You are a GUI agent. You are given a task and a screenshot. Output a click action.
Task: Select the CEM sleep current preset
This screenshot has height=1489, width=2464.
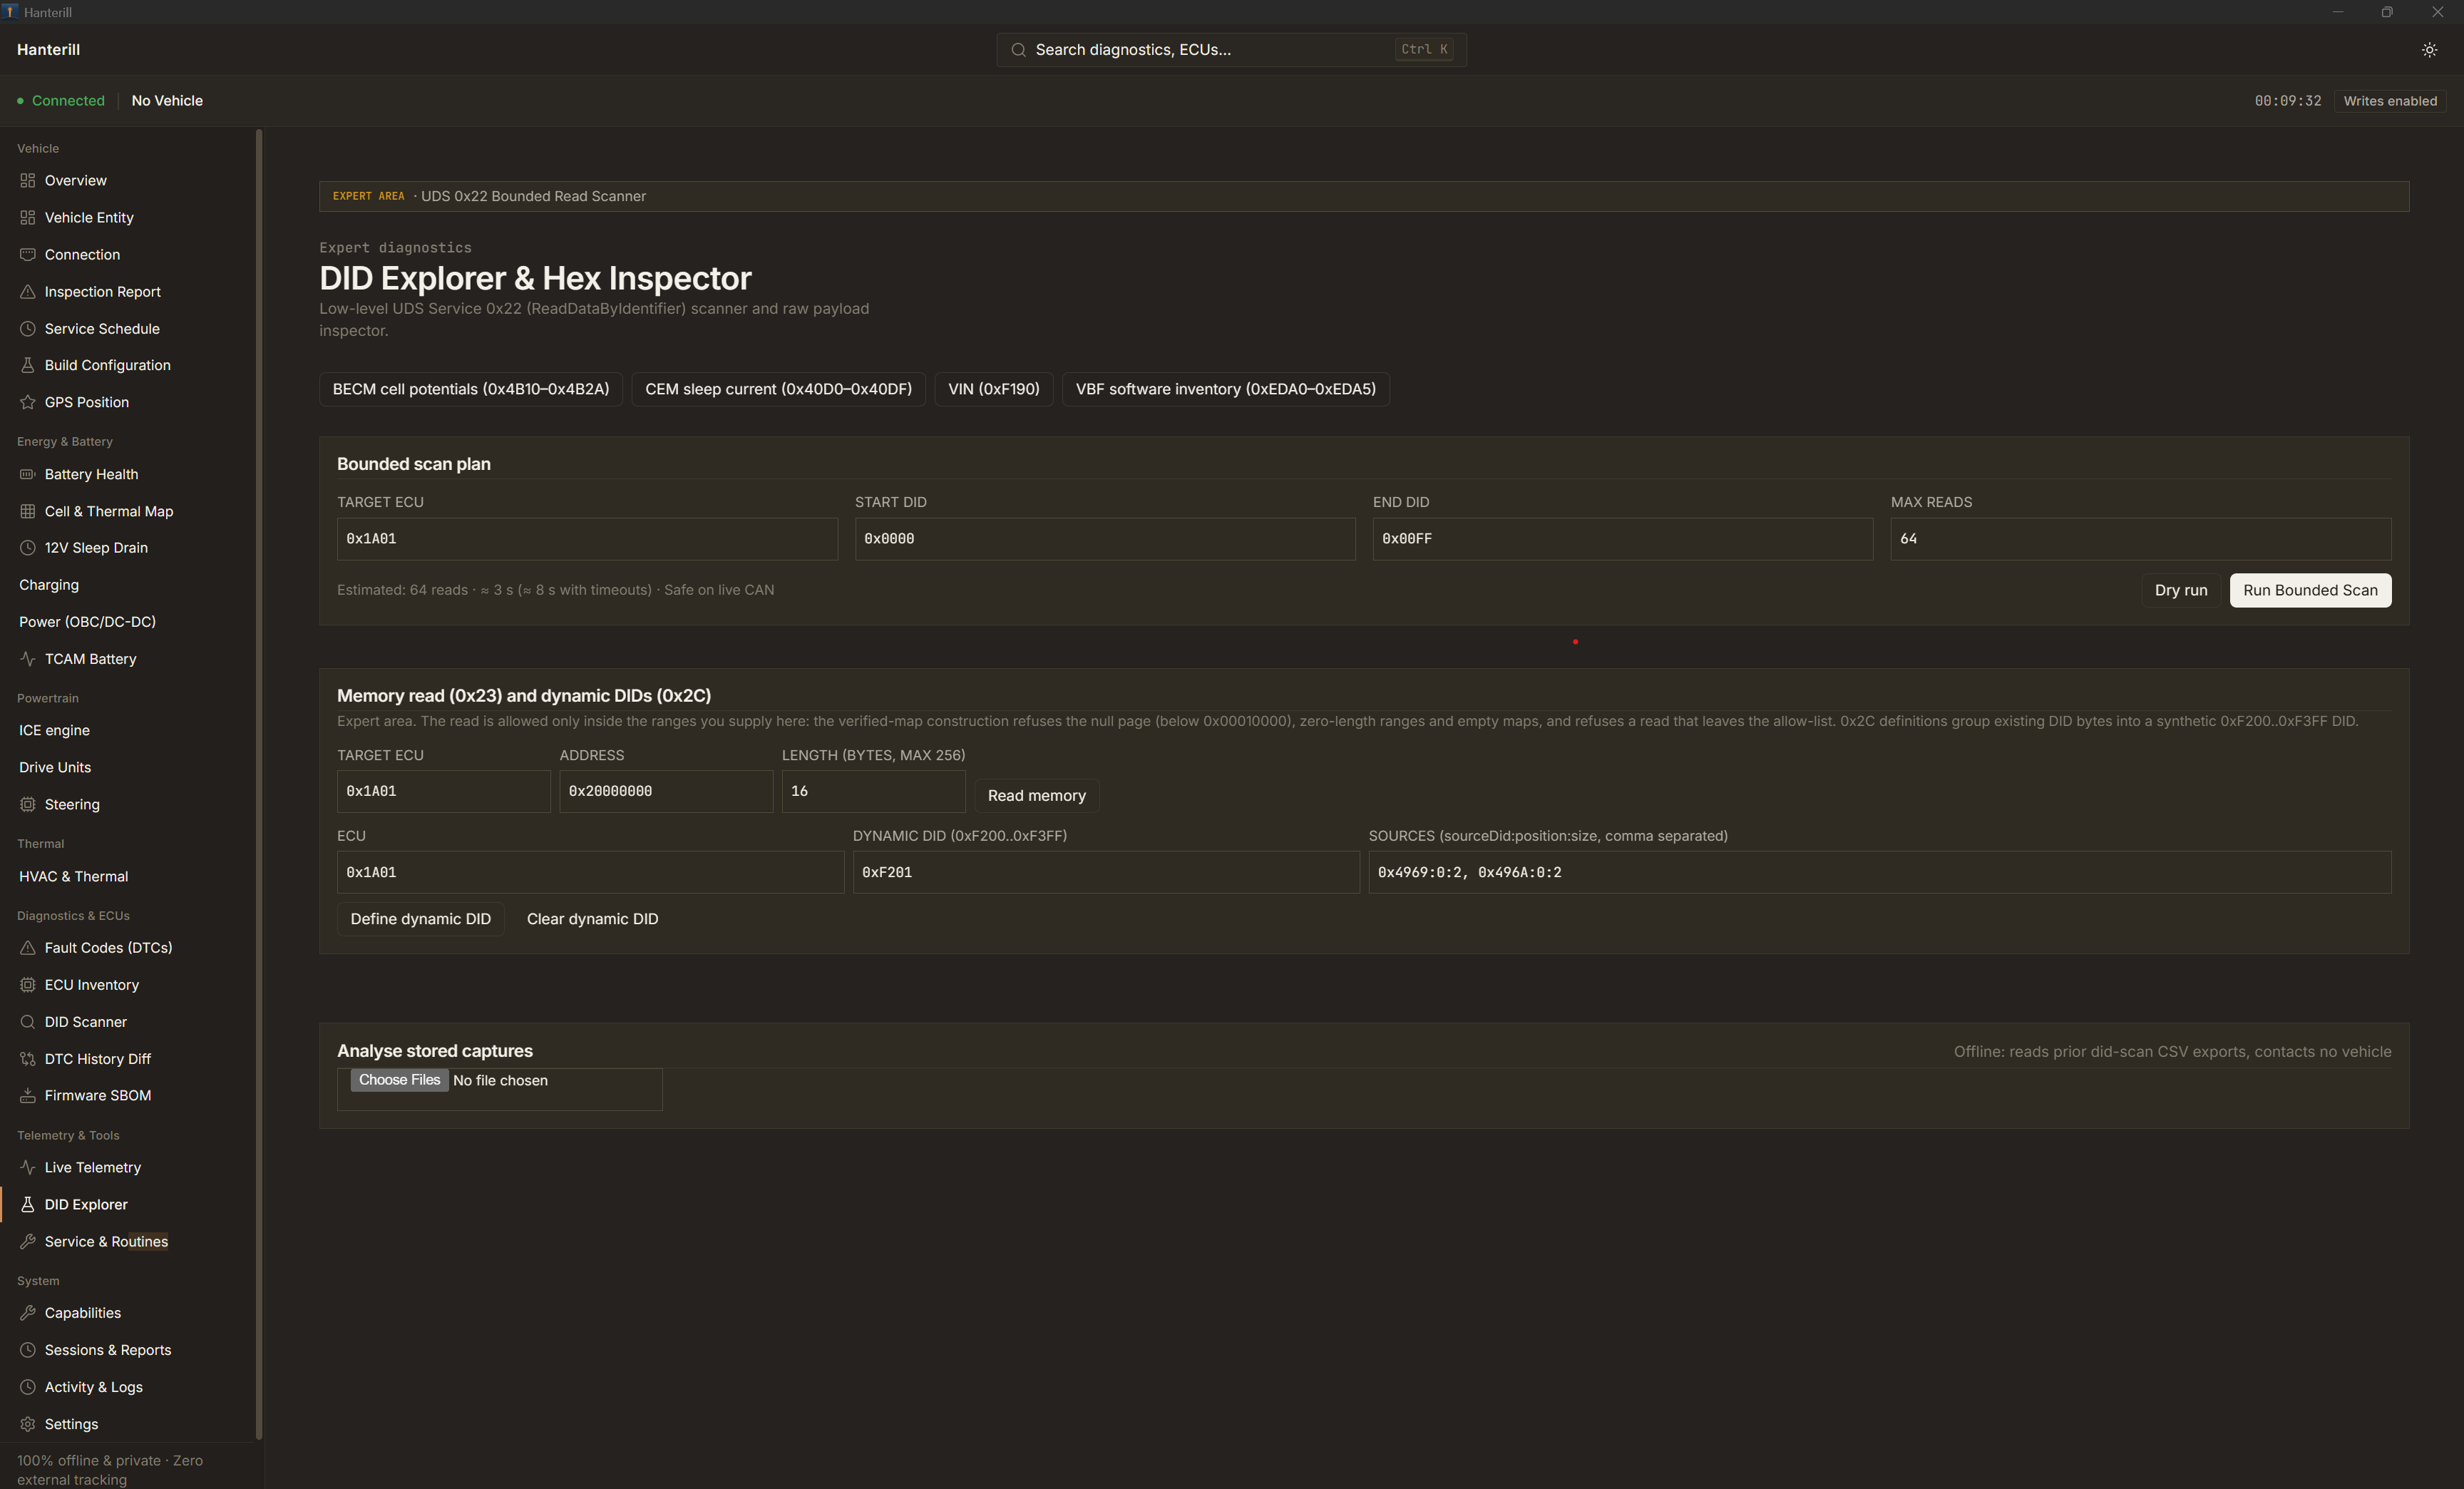pos(778,389)
